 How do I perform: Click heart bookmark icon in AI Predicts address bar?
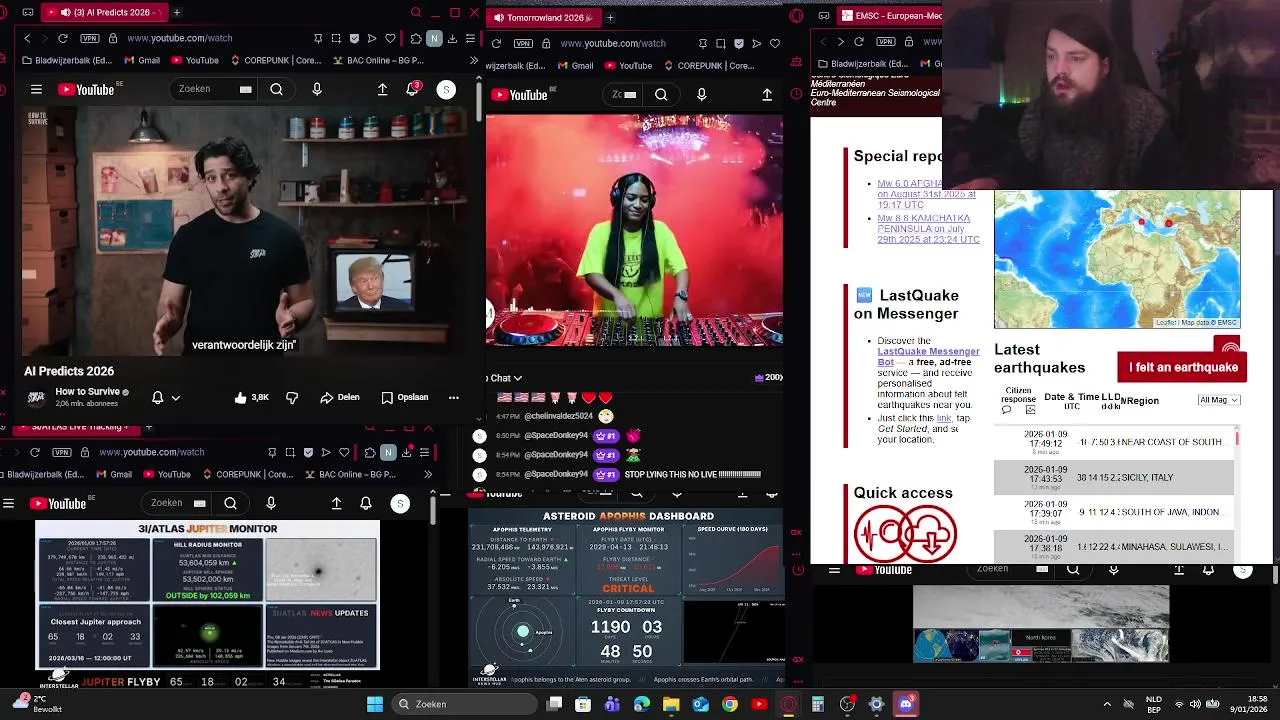390,38
